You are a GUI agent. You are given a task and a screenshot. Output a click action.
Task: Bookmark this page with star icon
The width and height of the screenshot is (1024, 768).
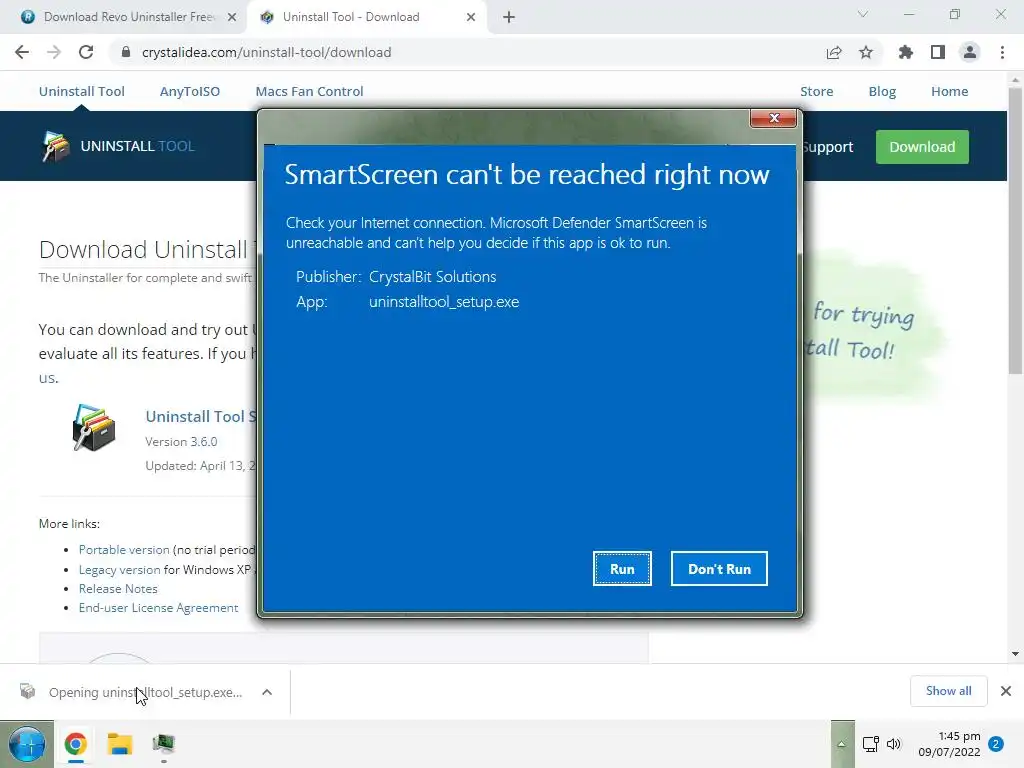tap(866, 52)
